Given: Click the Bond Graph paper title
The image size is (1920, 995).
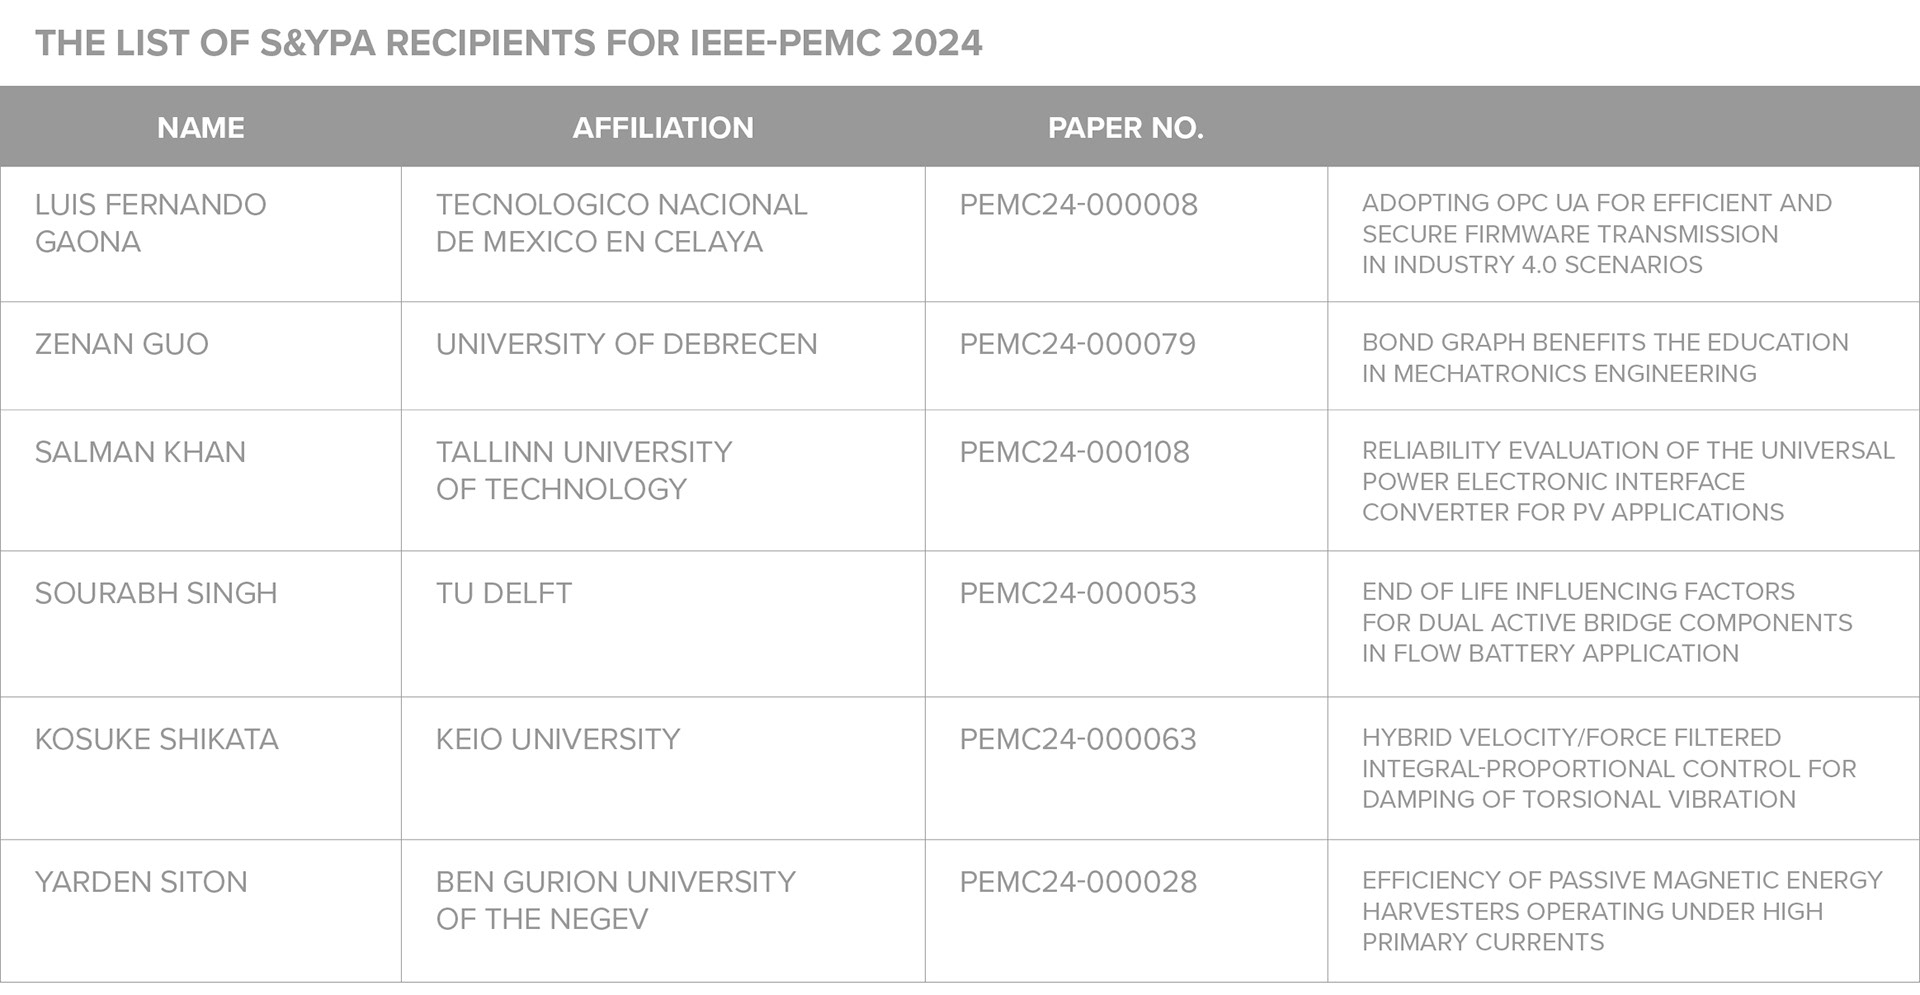Looking at the screenshot, I should pyautogui.click(x=1604, y=357).
